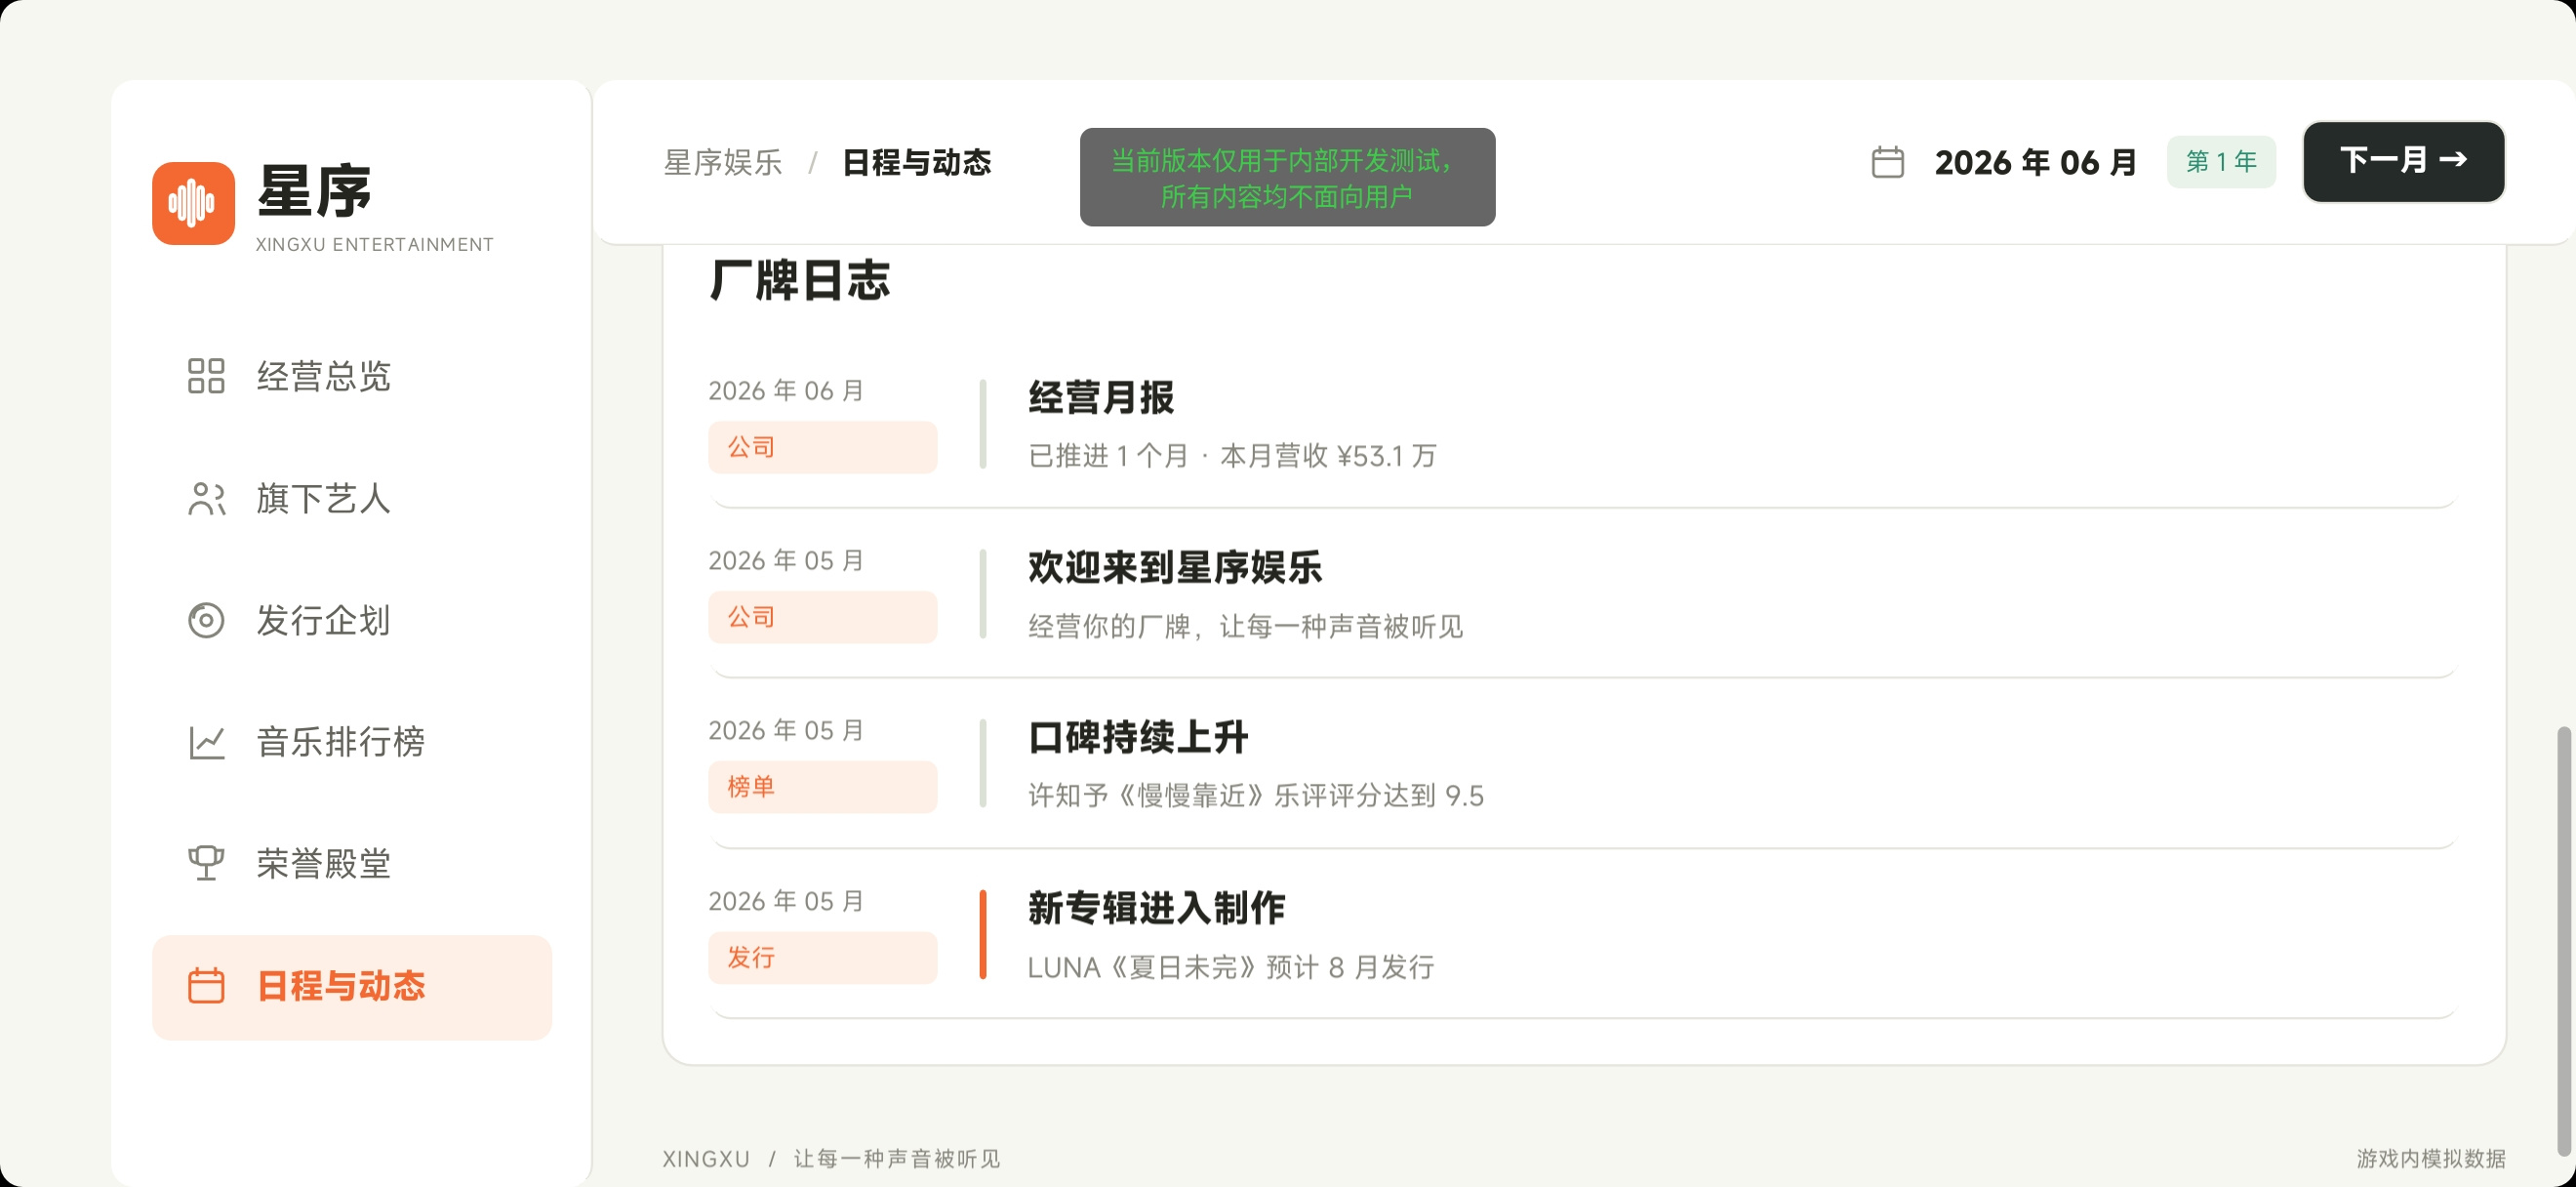This screenshot has width=2576, height=1187.
Task: Open 经营总览 from the sidebar
Action: coord(352,376)
